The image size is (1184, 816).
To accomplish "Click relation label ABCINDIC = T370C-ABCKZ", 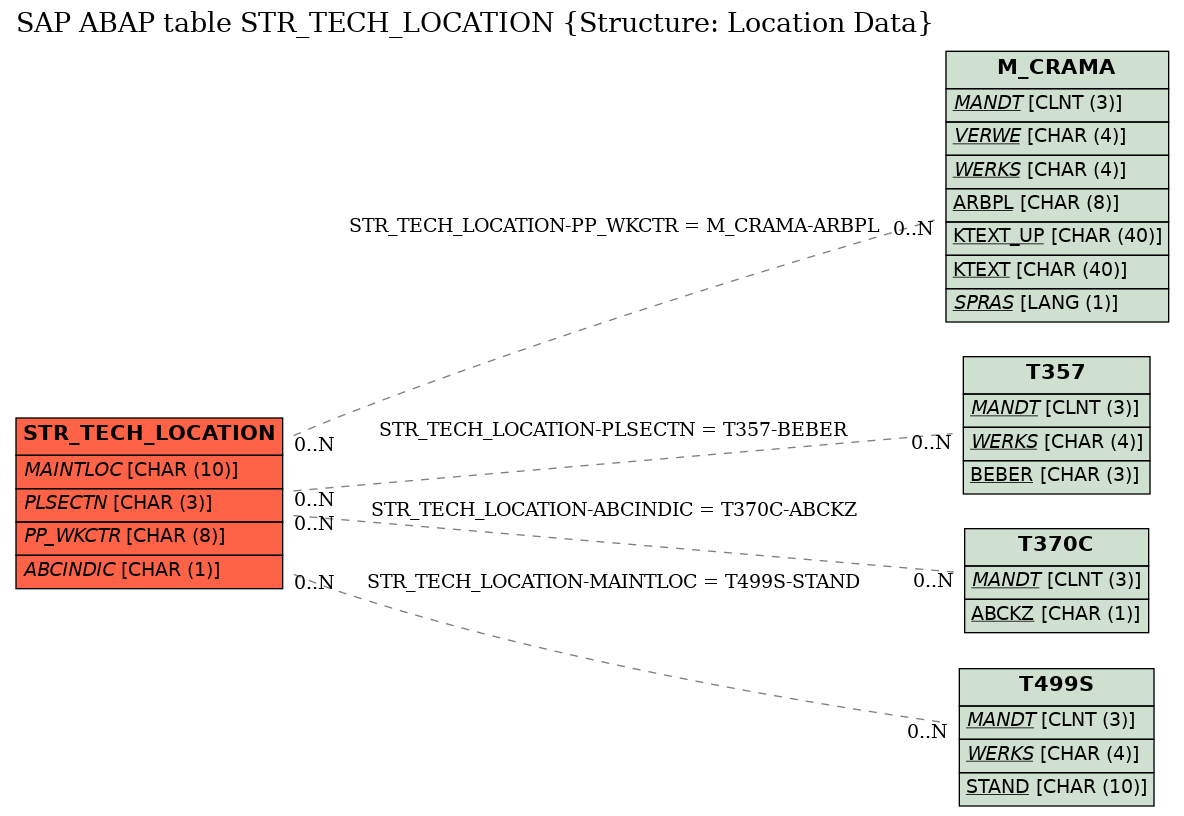I will pos(614,510).
